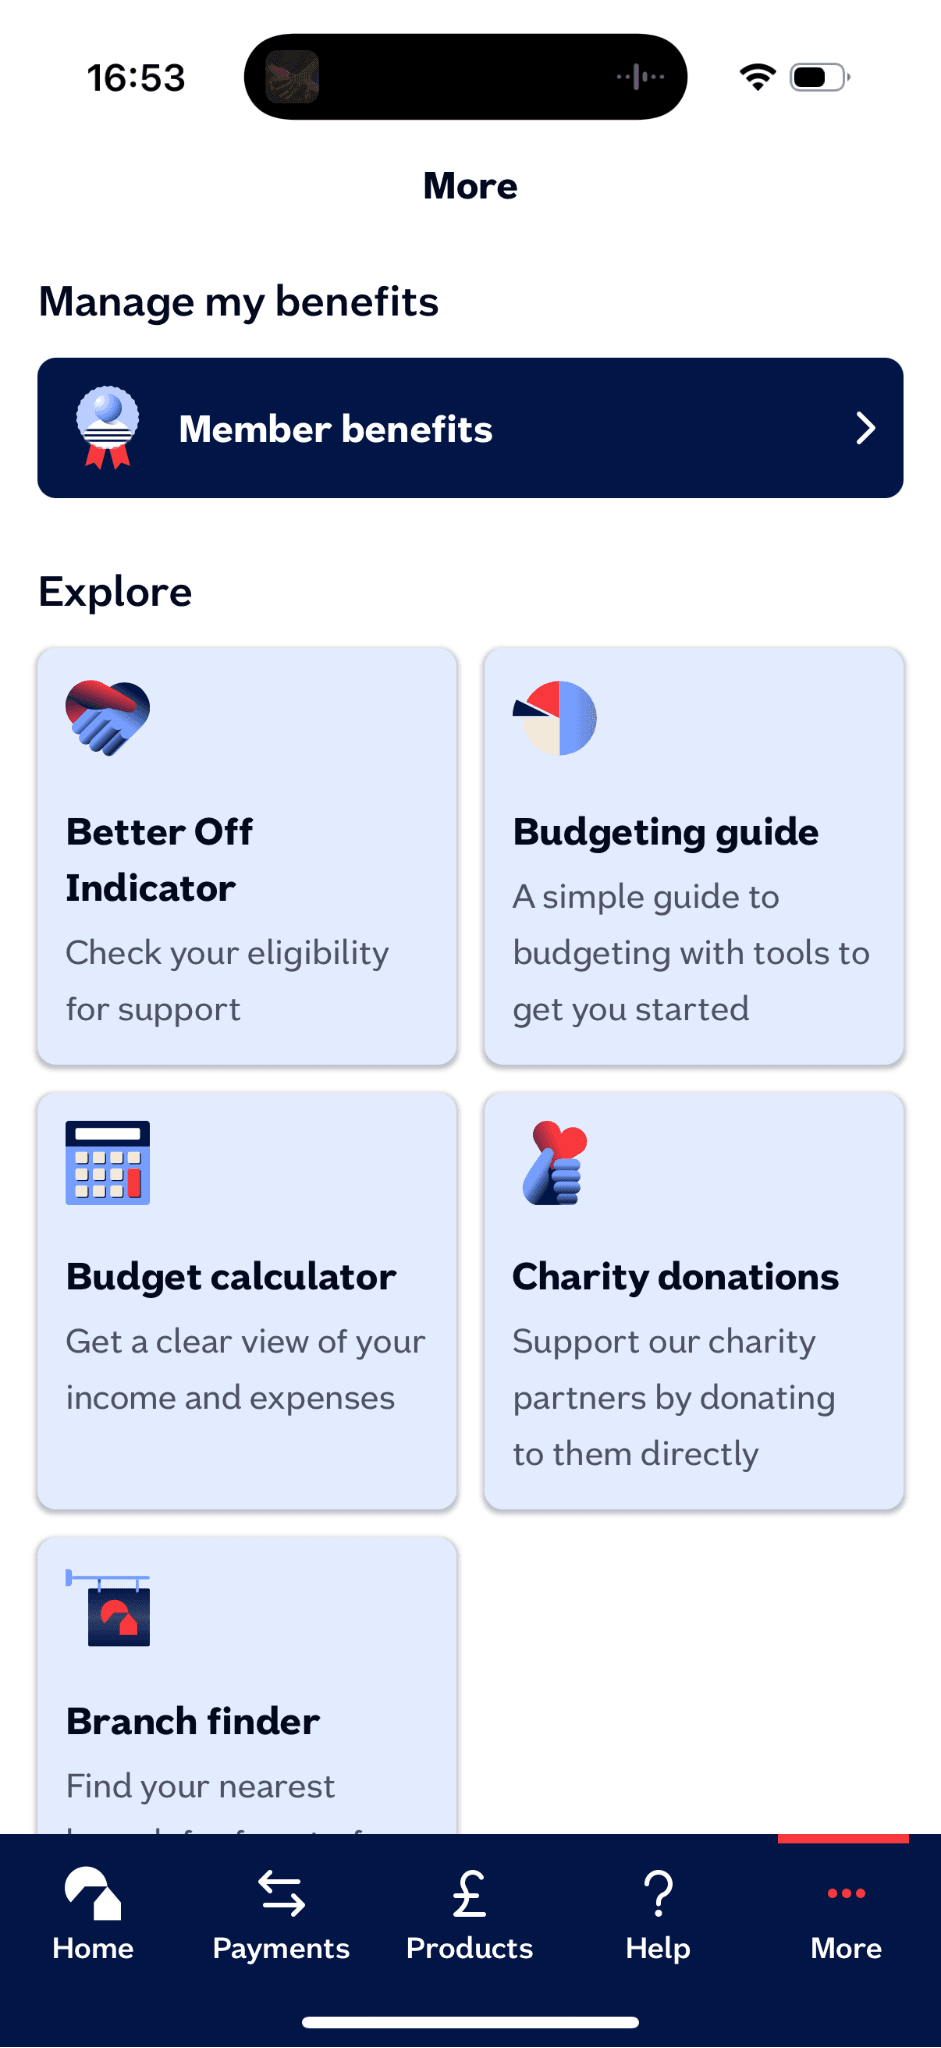941x2048 pixels.
Task: Tap the Home tab house icon
Action: 93,1893
